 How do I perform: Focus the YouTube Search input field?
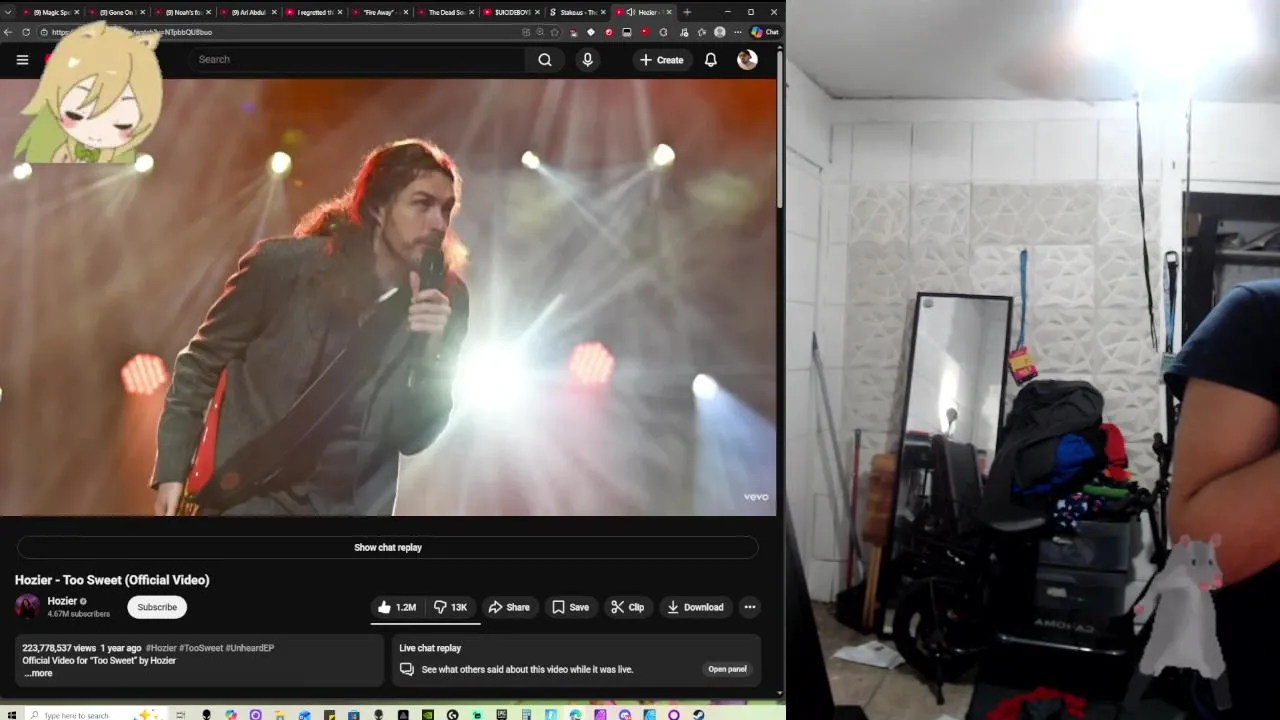click(358, 60)
